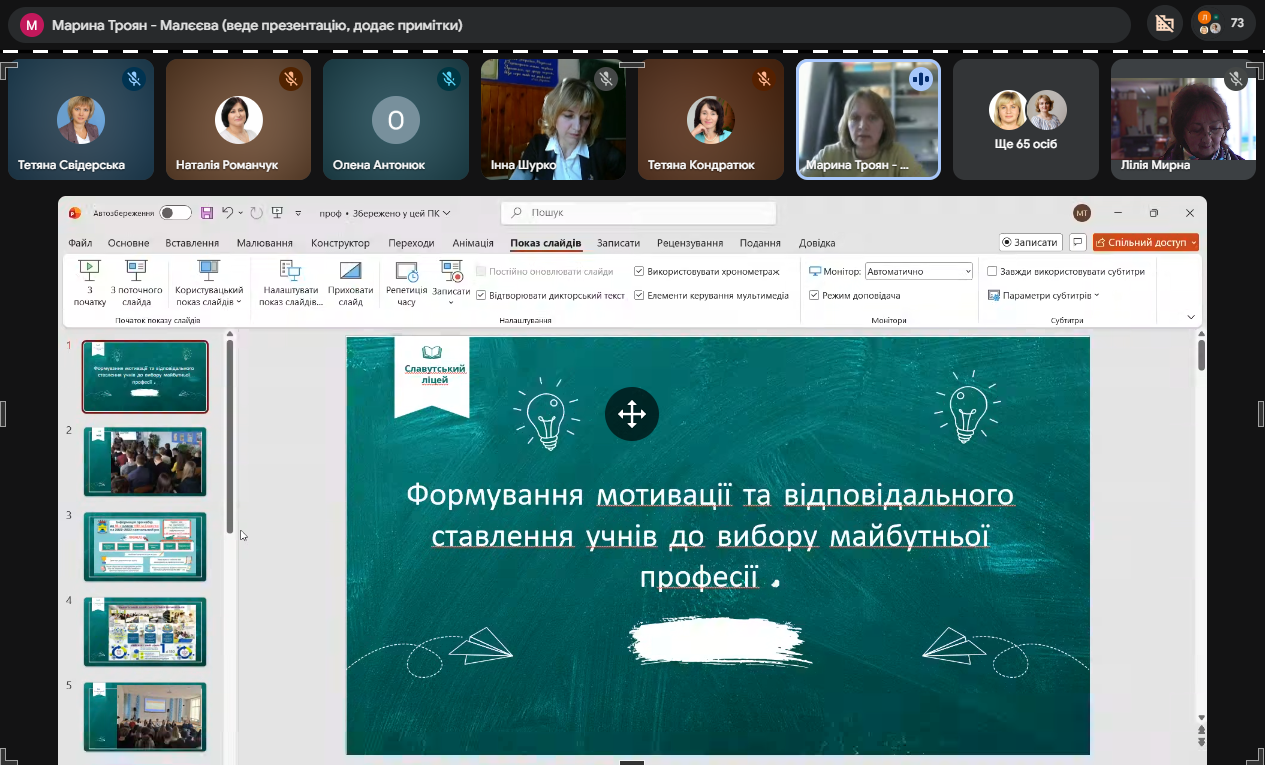Expand Subtitle Settings (Параметри субтитрів)

pos(1044,296)
